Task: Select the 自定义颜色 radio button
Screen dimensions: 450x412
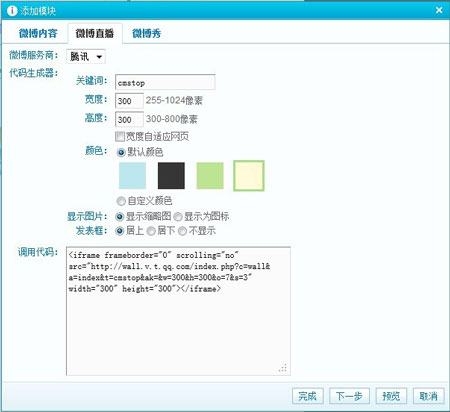Action: [121, 201]
